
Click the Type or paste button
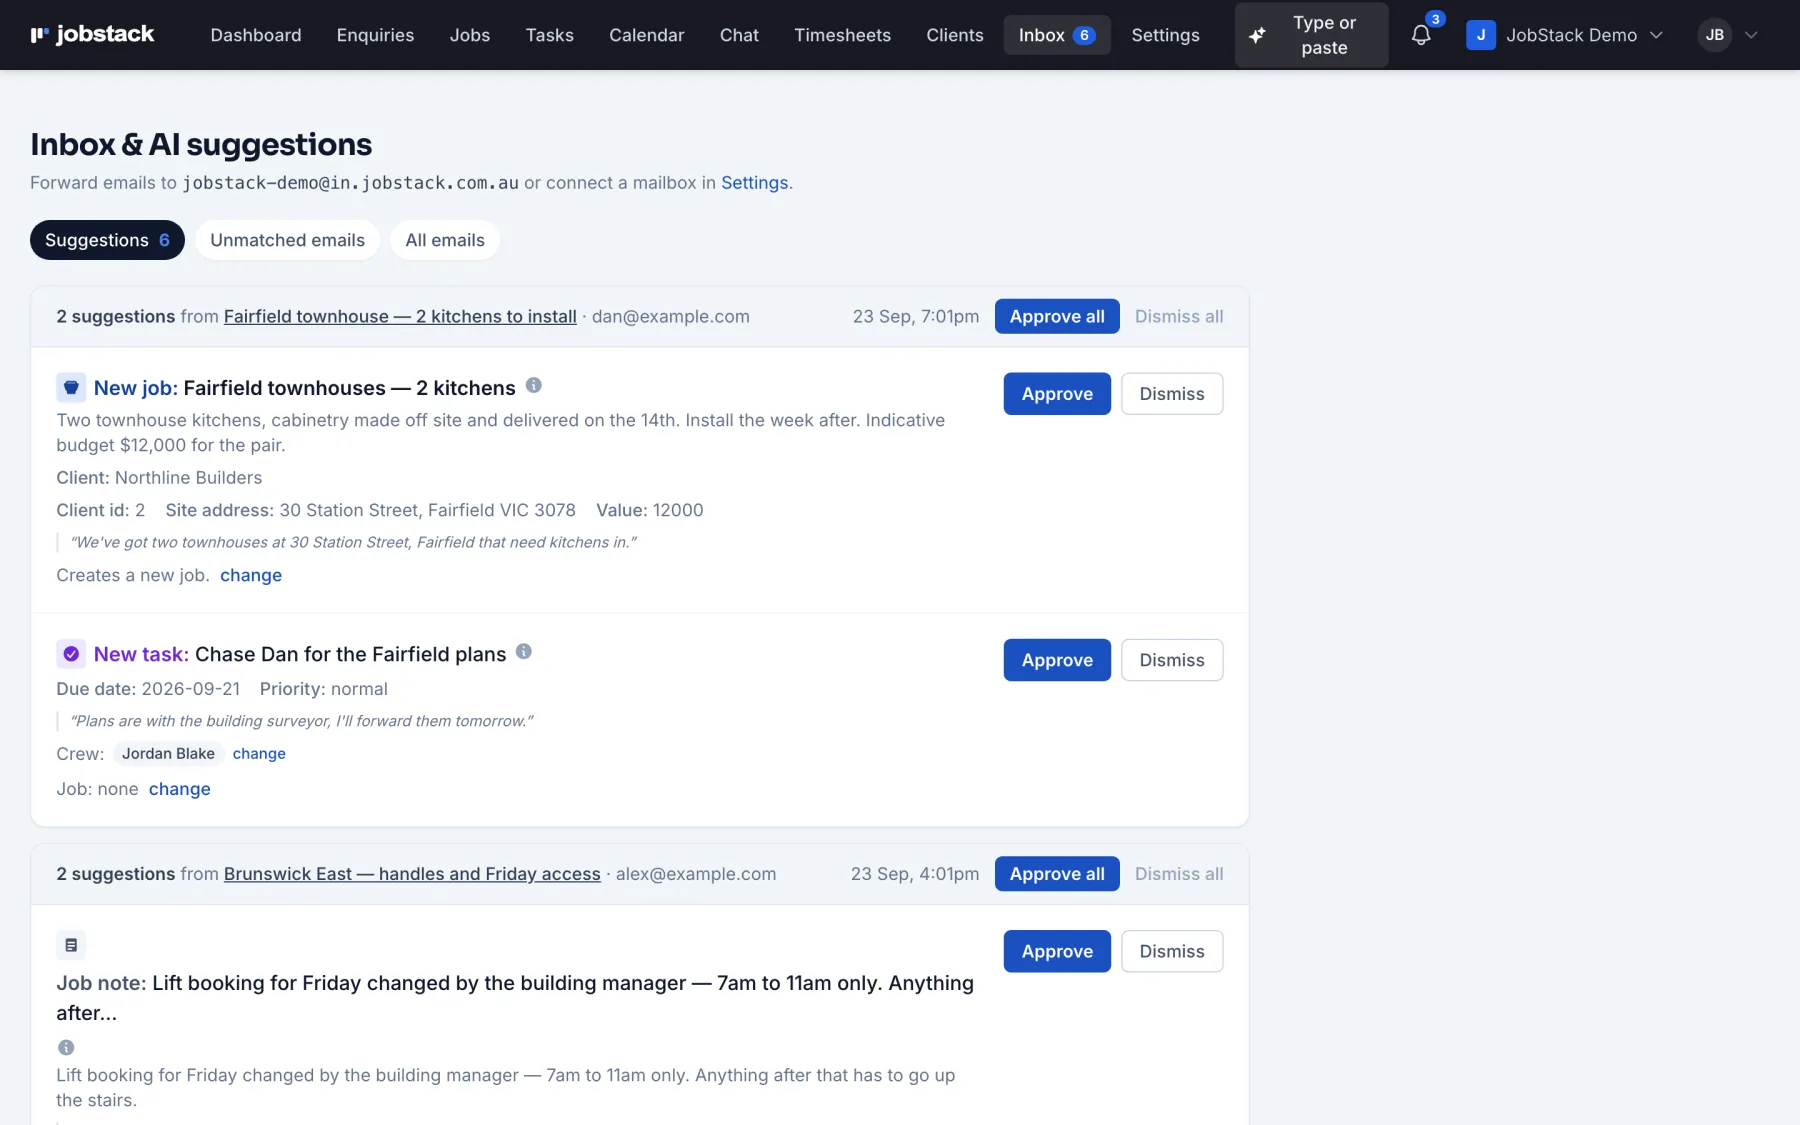click(x=1311, y=35)
